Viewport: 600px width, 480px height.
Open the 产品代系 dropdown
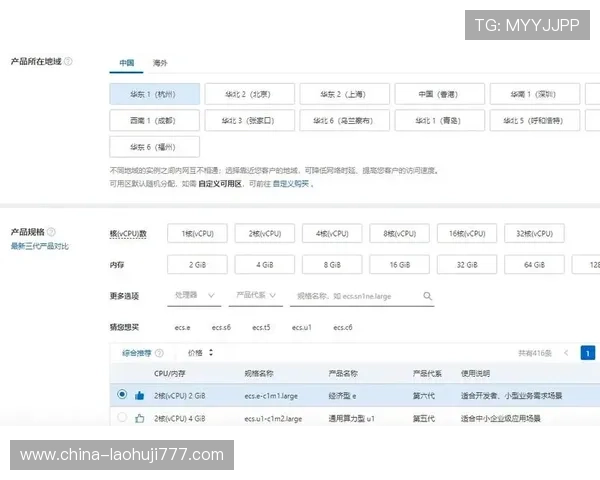coord(256,296)
